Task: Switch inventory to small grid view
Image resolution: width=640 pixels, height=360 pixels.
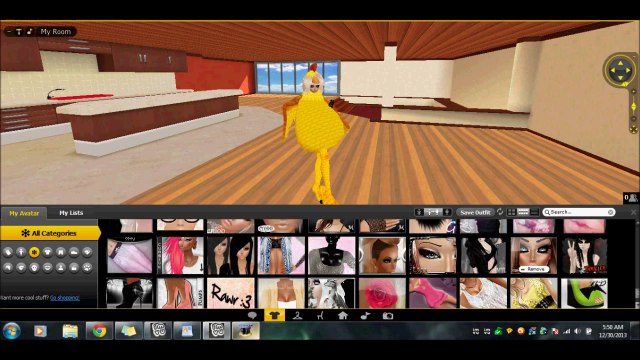Action: pyautogui.click(x=523, y=212)
